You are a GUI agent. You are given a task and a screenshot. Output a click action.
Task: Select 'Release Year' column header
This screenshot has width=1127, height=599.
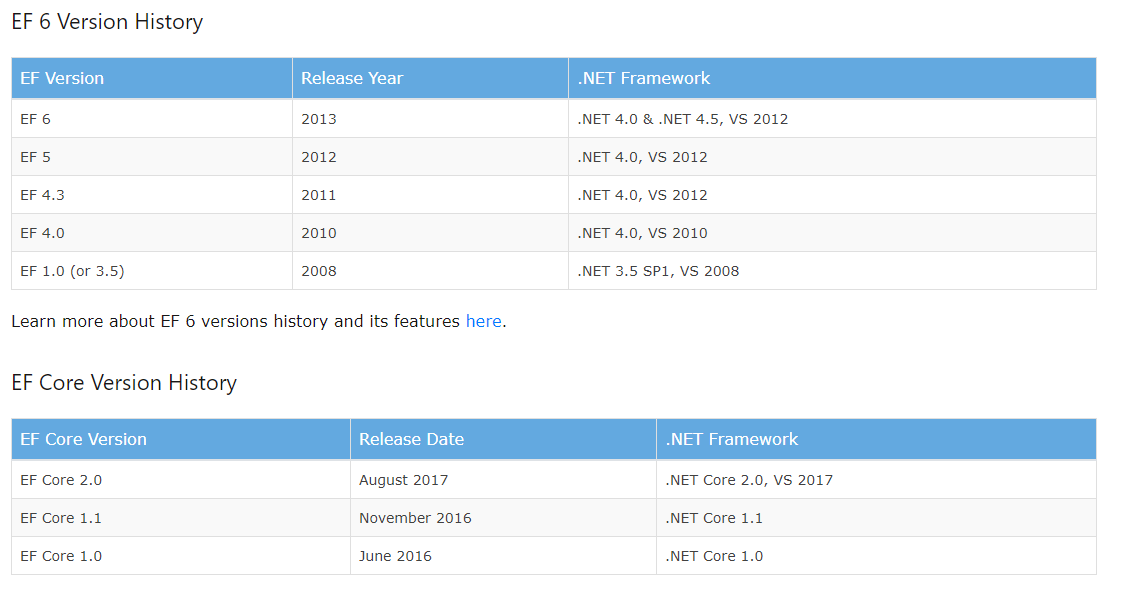(x=431, y=78)
